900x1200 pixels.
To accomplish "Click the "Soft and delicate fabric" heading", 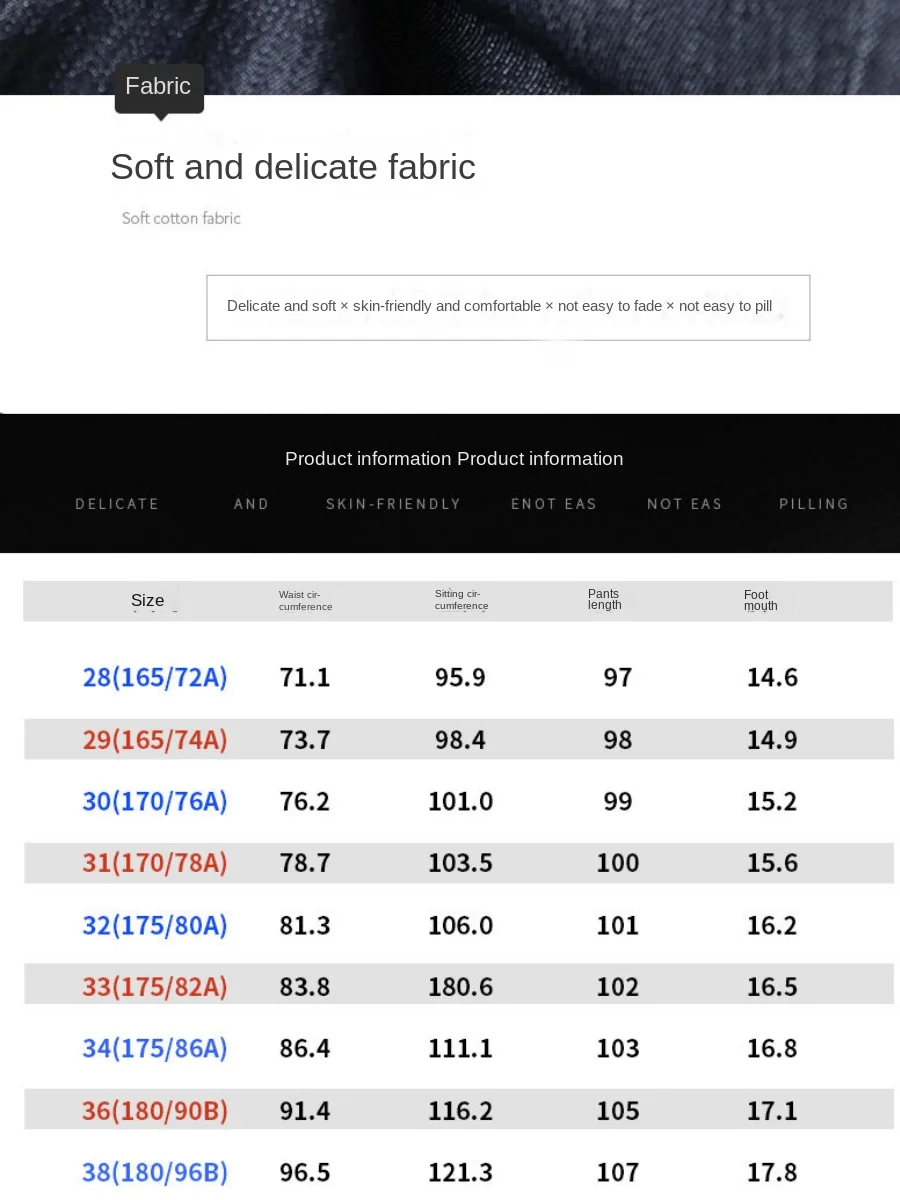I will 292,167.
